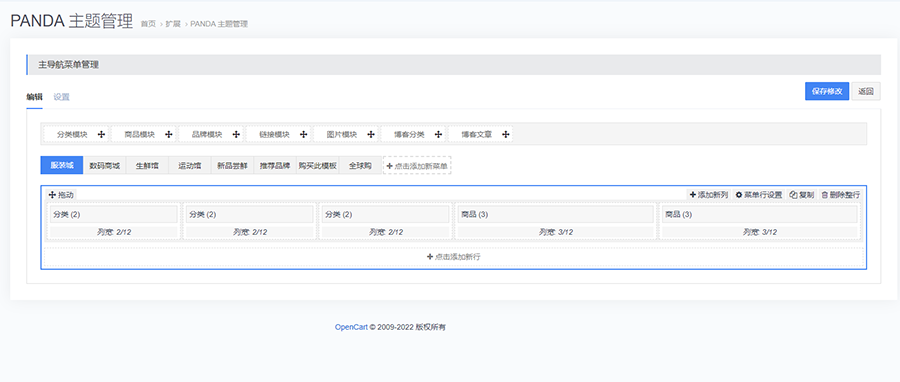Switch to the 设置 tab
The height and width of the screenshot is (382, 900).
pos(61,97)
